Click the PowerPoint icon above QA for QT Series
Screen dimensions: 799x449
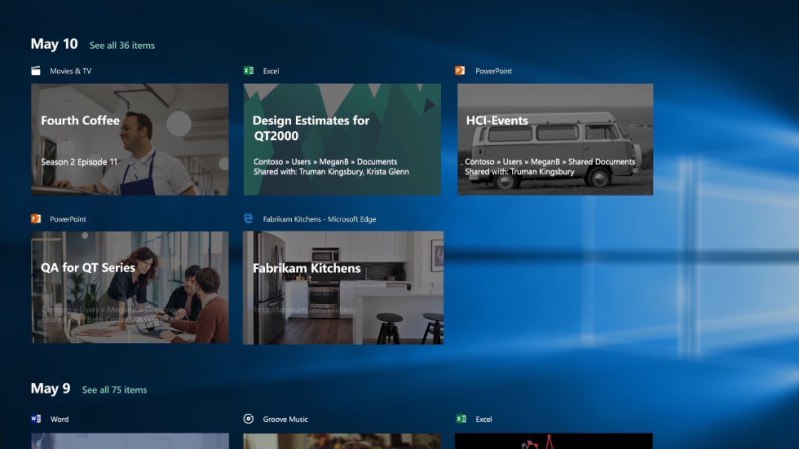click(36, 219)
